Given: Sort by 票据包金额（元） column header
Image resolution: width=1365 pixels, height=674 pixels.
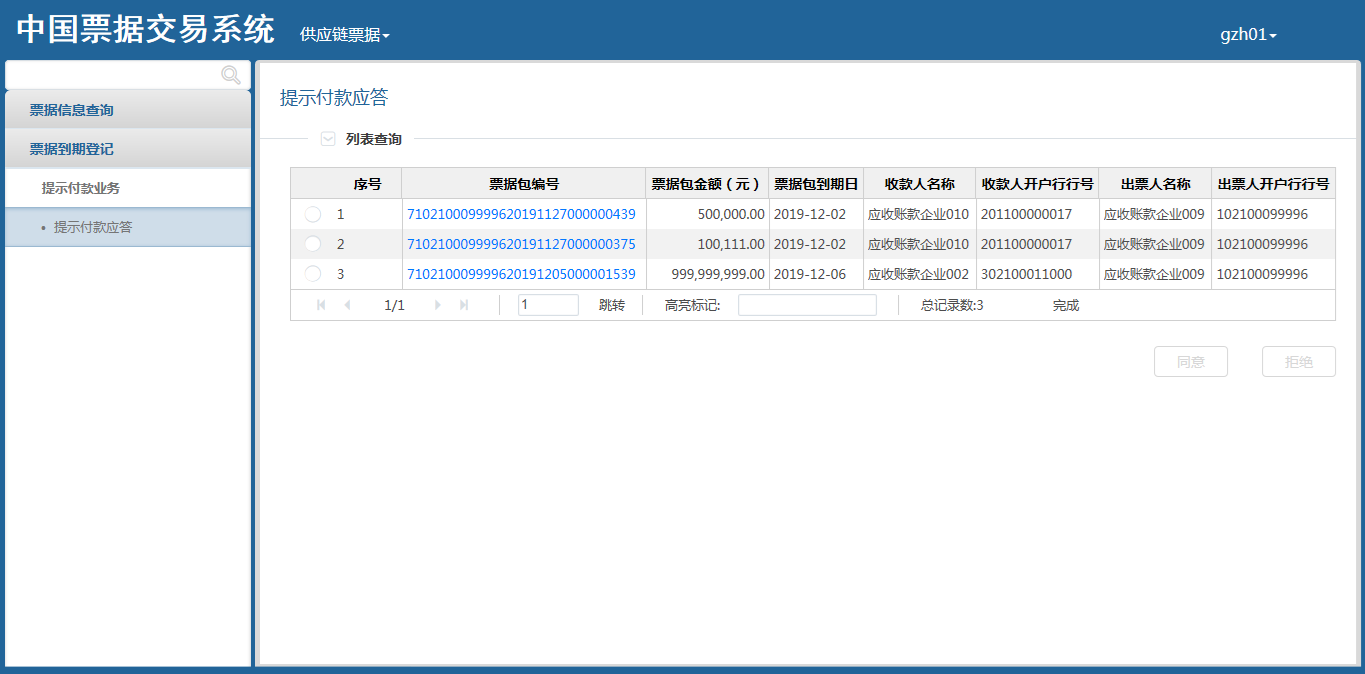Looking at the screenshot, I should 707,184.
